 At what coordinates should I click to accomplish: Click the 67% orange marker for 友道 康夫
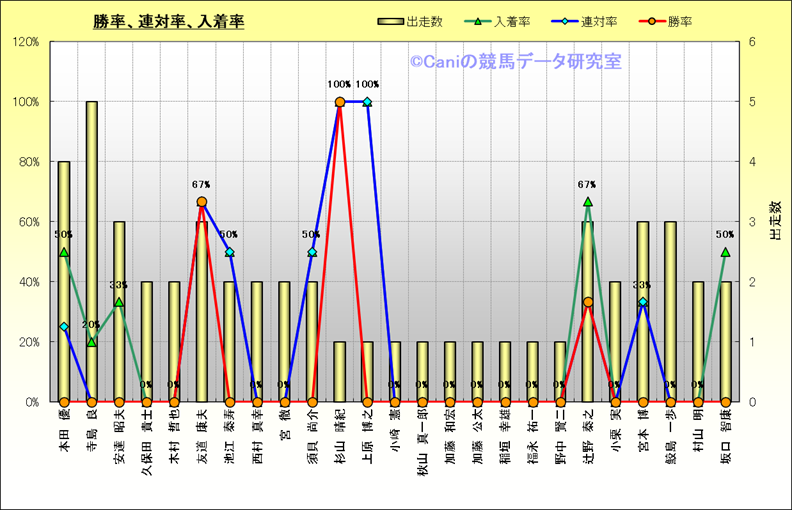click(202, 202)
